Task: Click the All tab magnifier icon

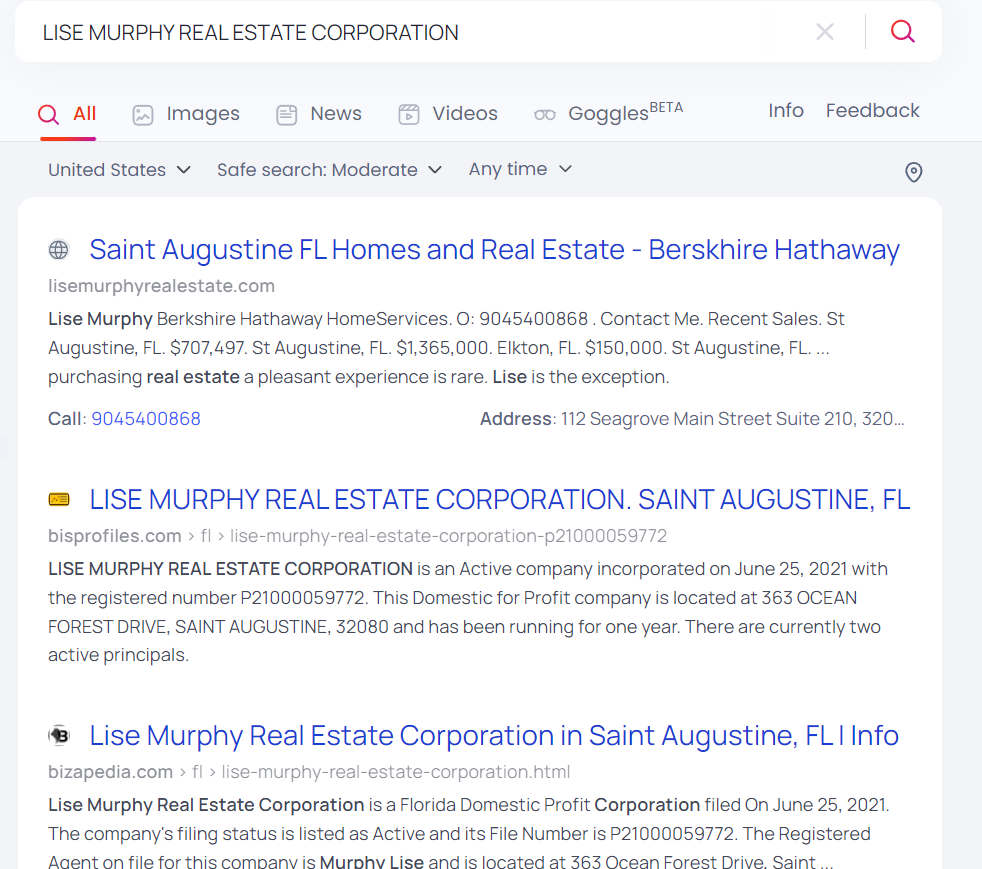Action: [x=48, y=115]
